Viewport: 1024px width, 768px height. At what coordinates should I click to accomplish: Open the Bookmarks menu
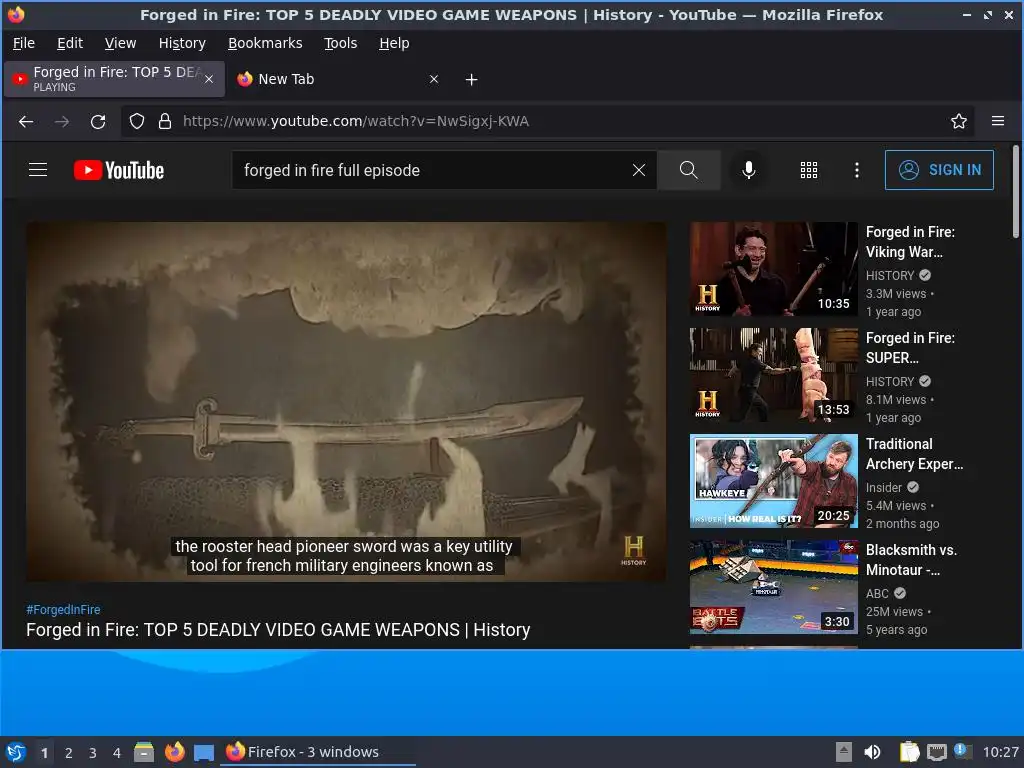(x=265, y=43)
